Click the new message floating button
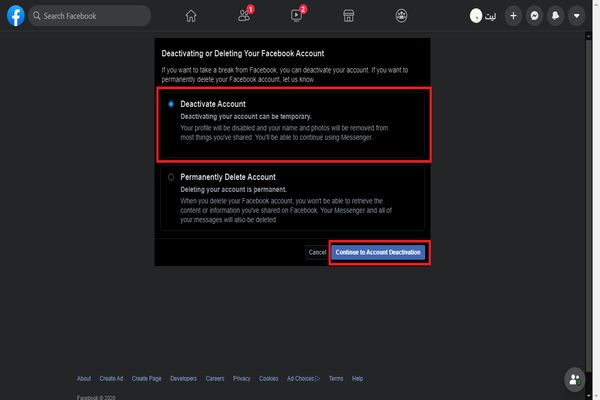This screenshot has height=400, width=600. click(574, 378)
